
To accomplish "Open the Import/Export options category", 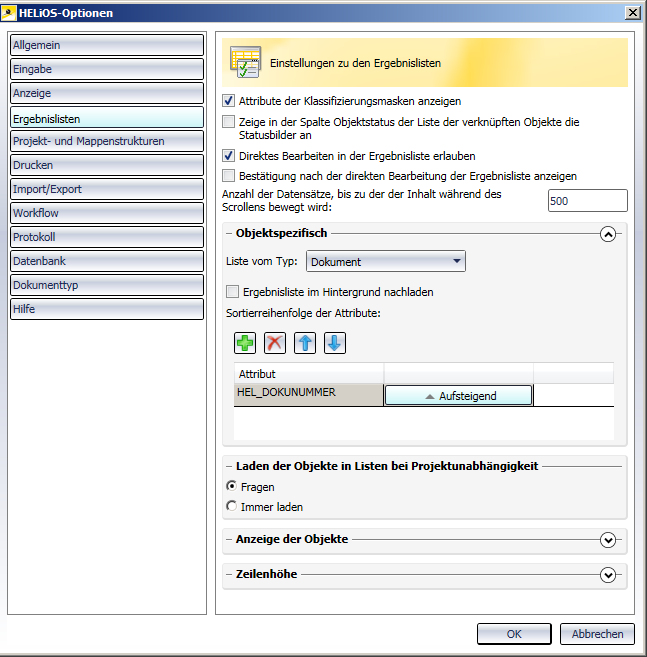I will point(107,189).
